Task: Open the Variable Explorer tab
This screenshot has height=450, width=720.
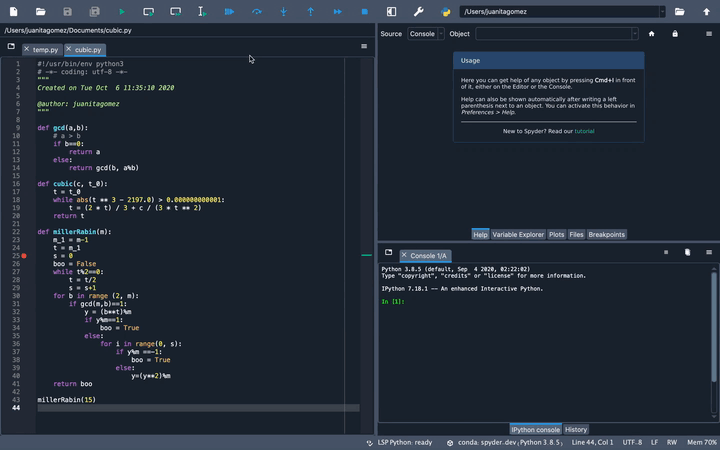Action: [518, 235]
